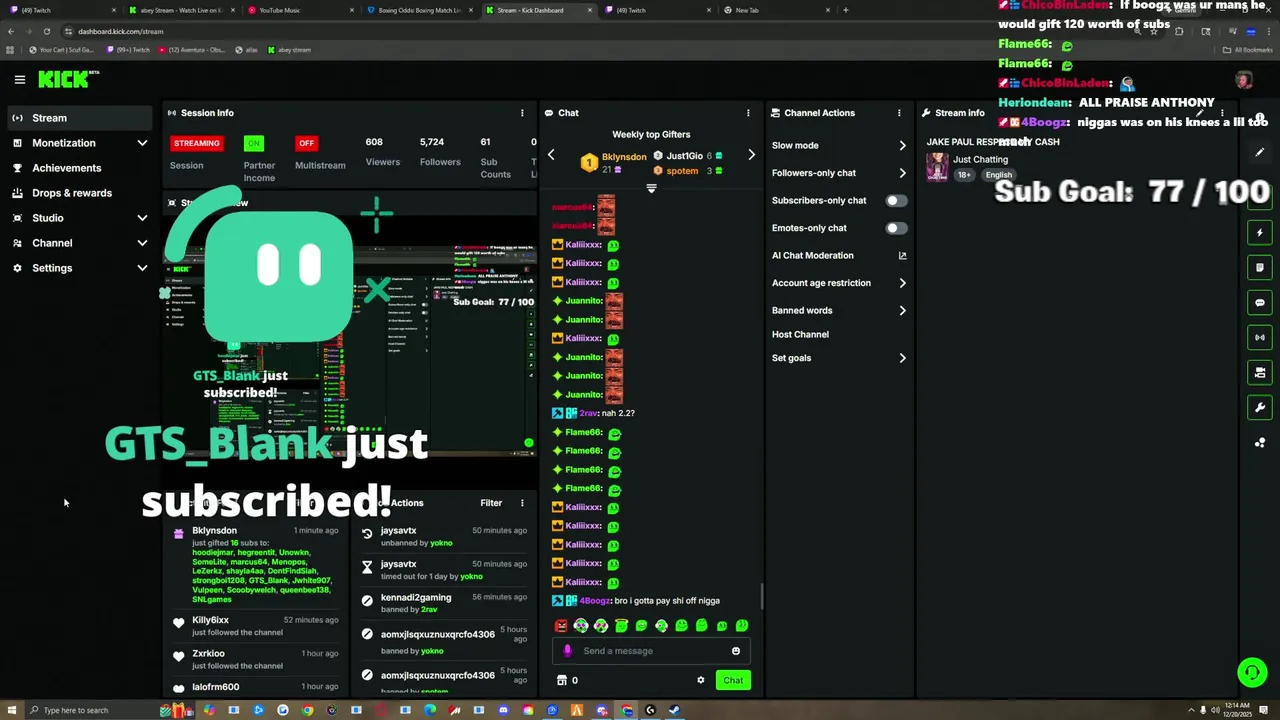Toggle Subscribers-only chat switch
This screenshot has width=1280, height=720.
[896, 200]
